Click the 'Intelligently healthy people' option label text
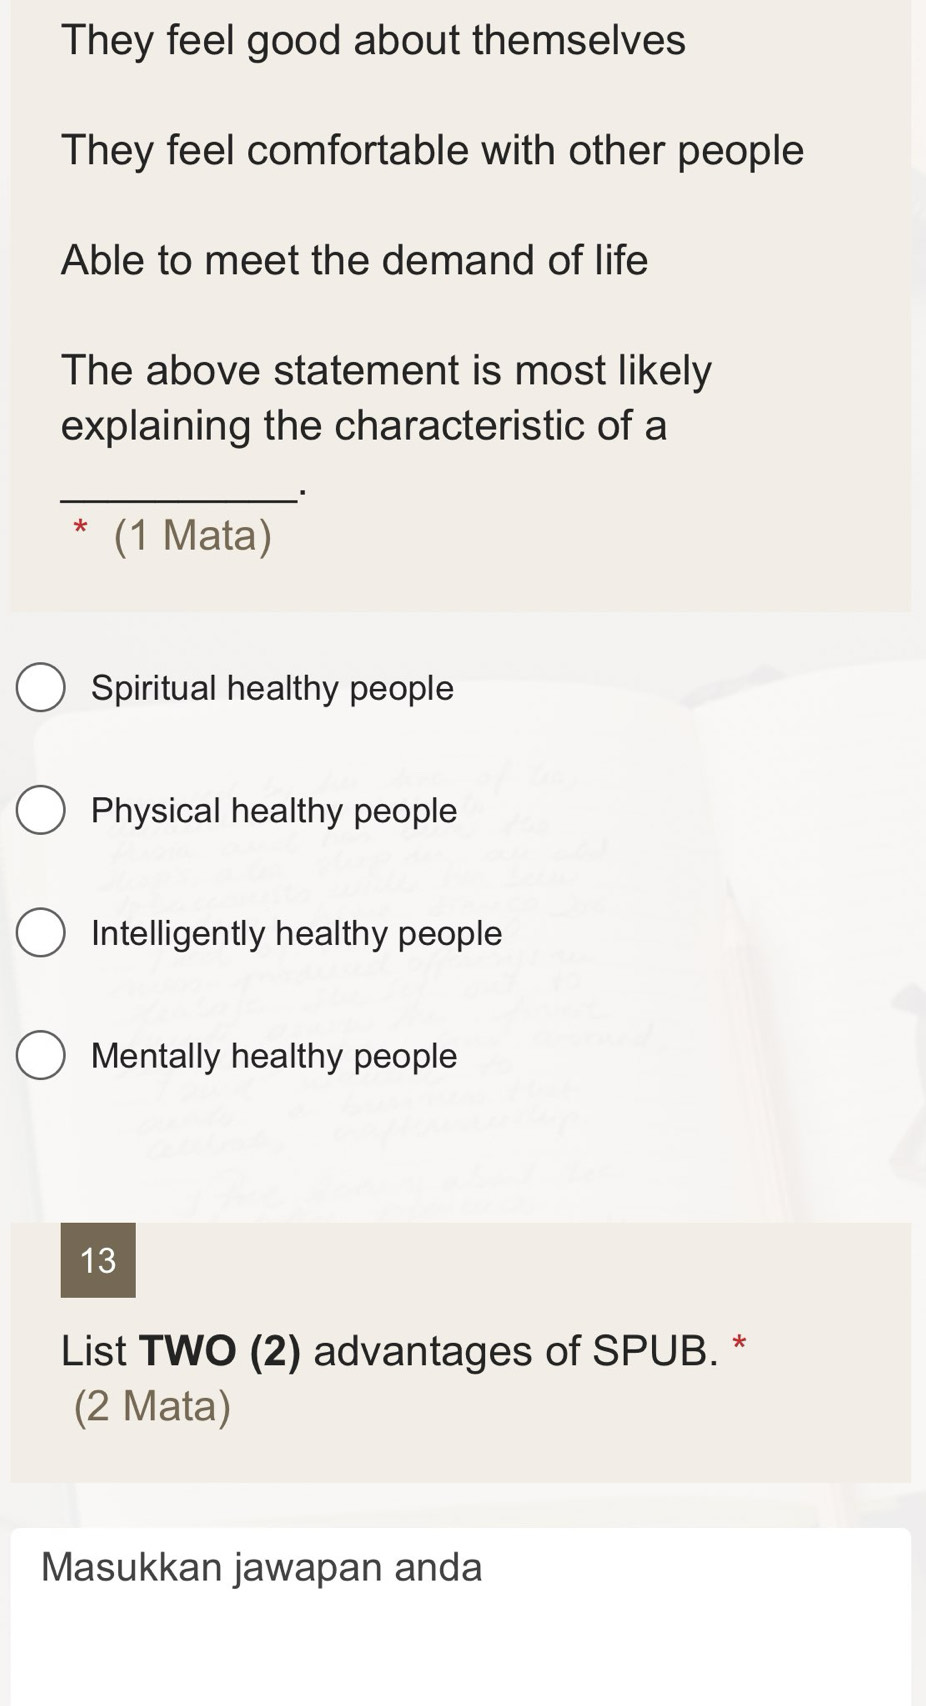The image size is (926, 1706). [x=296, y=933]
